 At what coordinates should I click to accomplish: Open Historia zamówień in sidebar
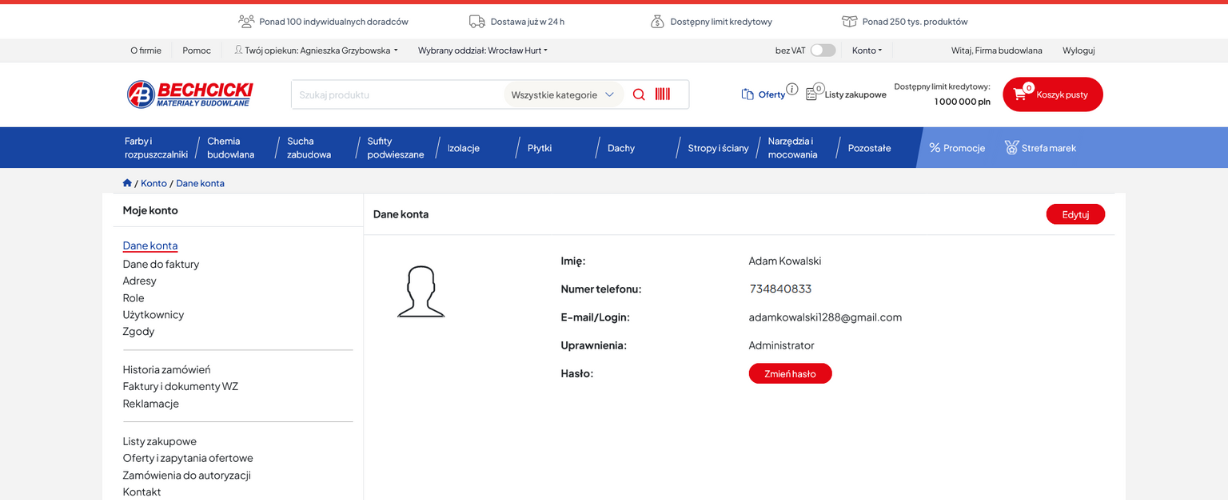[x=167, y=369]
